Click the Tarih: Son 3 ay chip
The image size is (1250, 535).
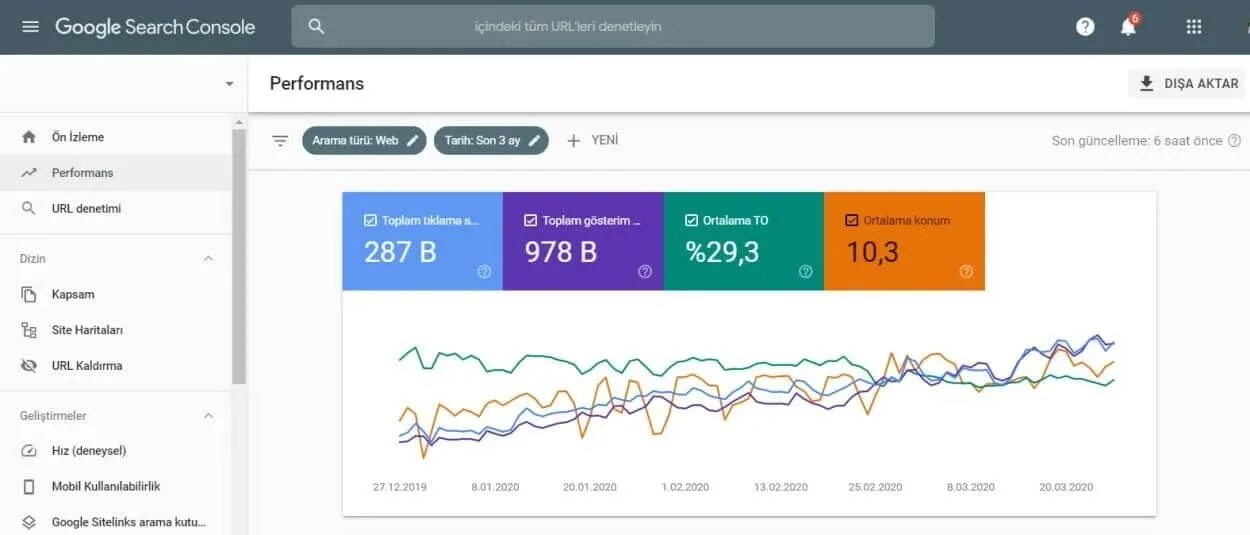click(491, 141)
